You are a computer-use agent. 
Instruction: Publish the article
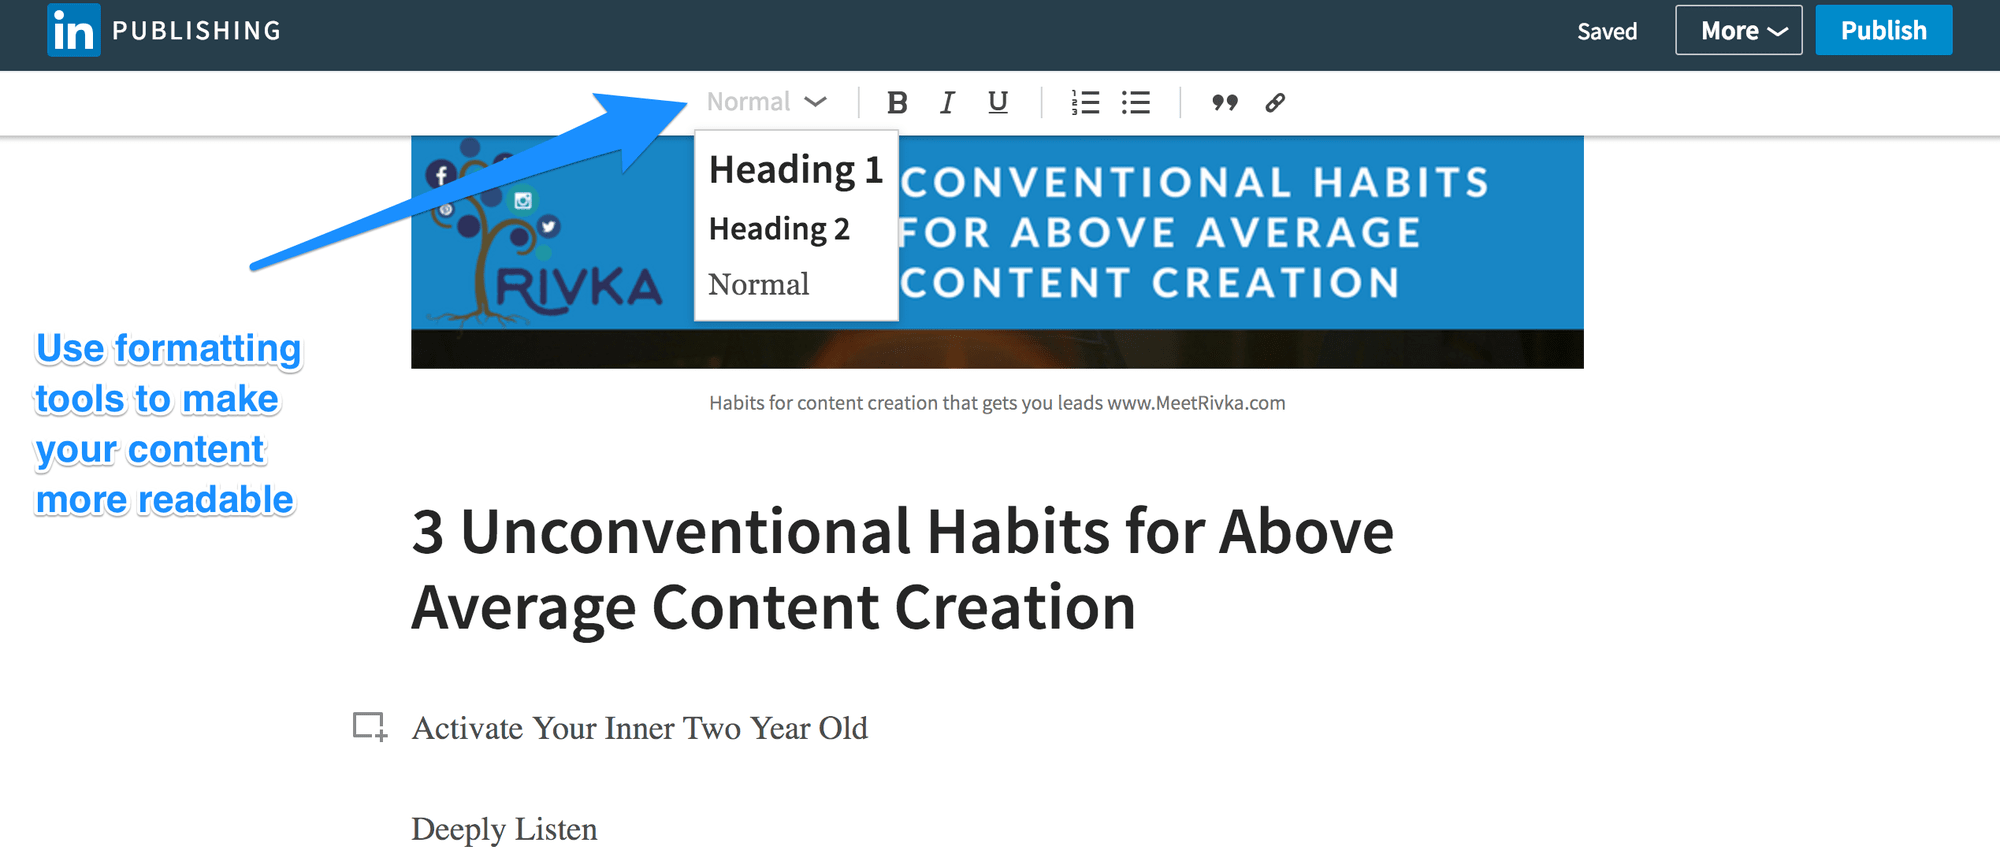[1883, 31]
